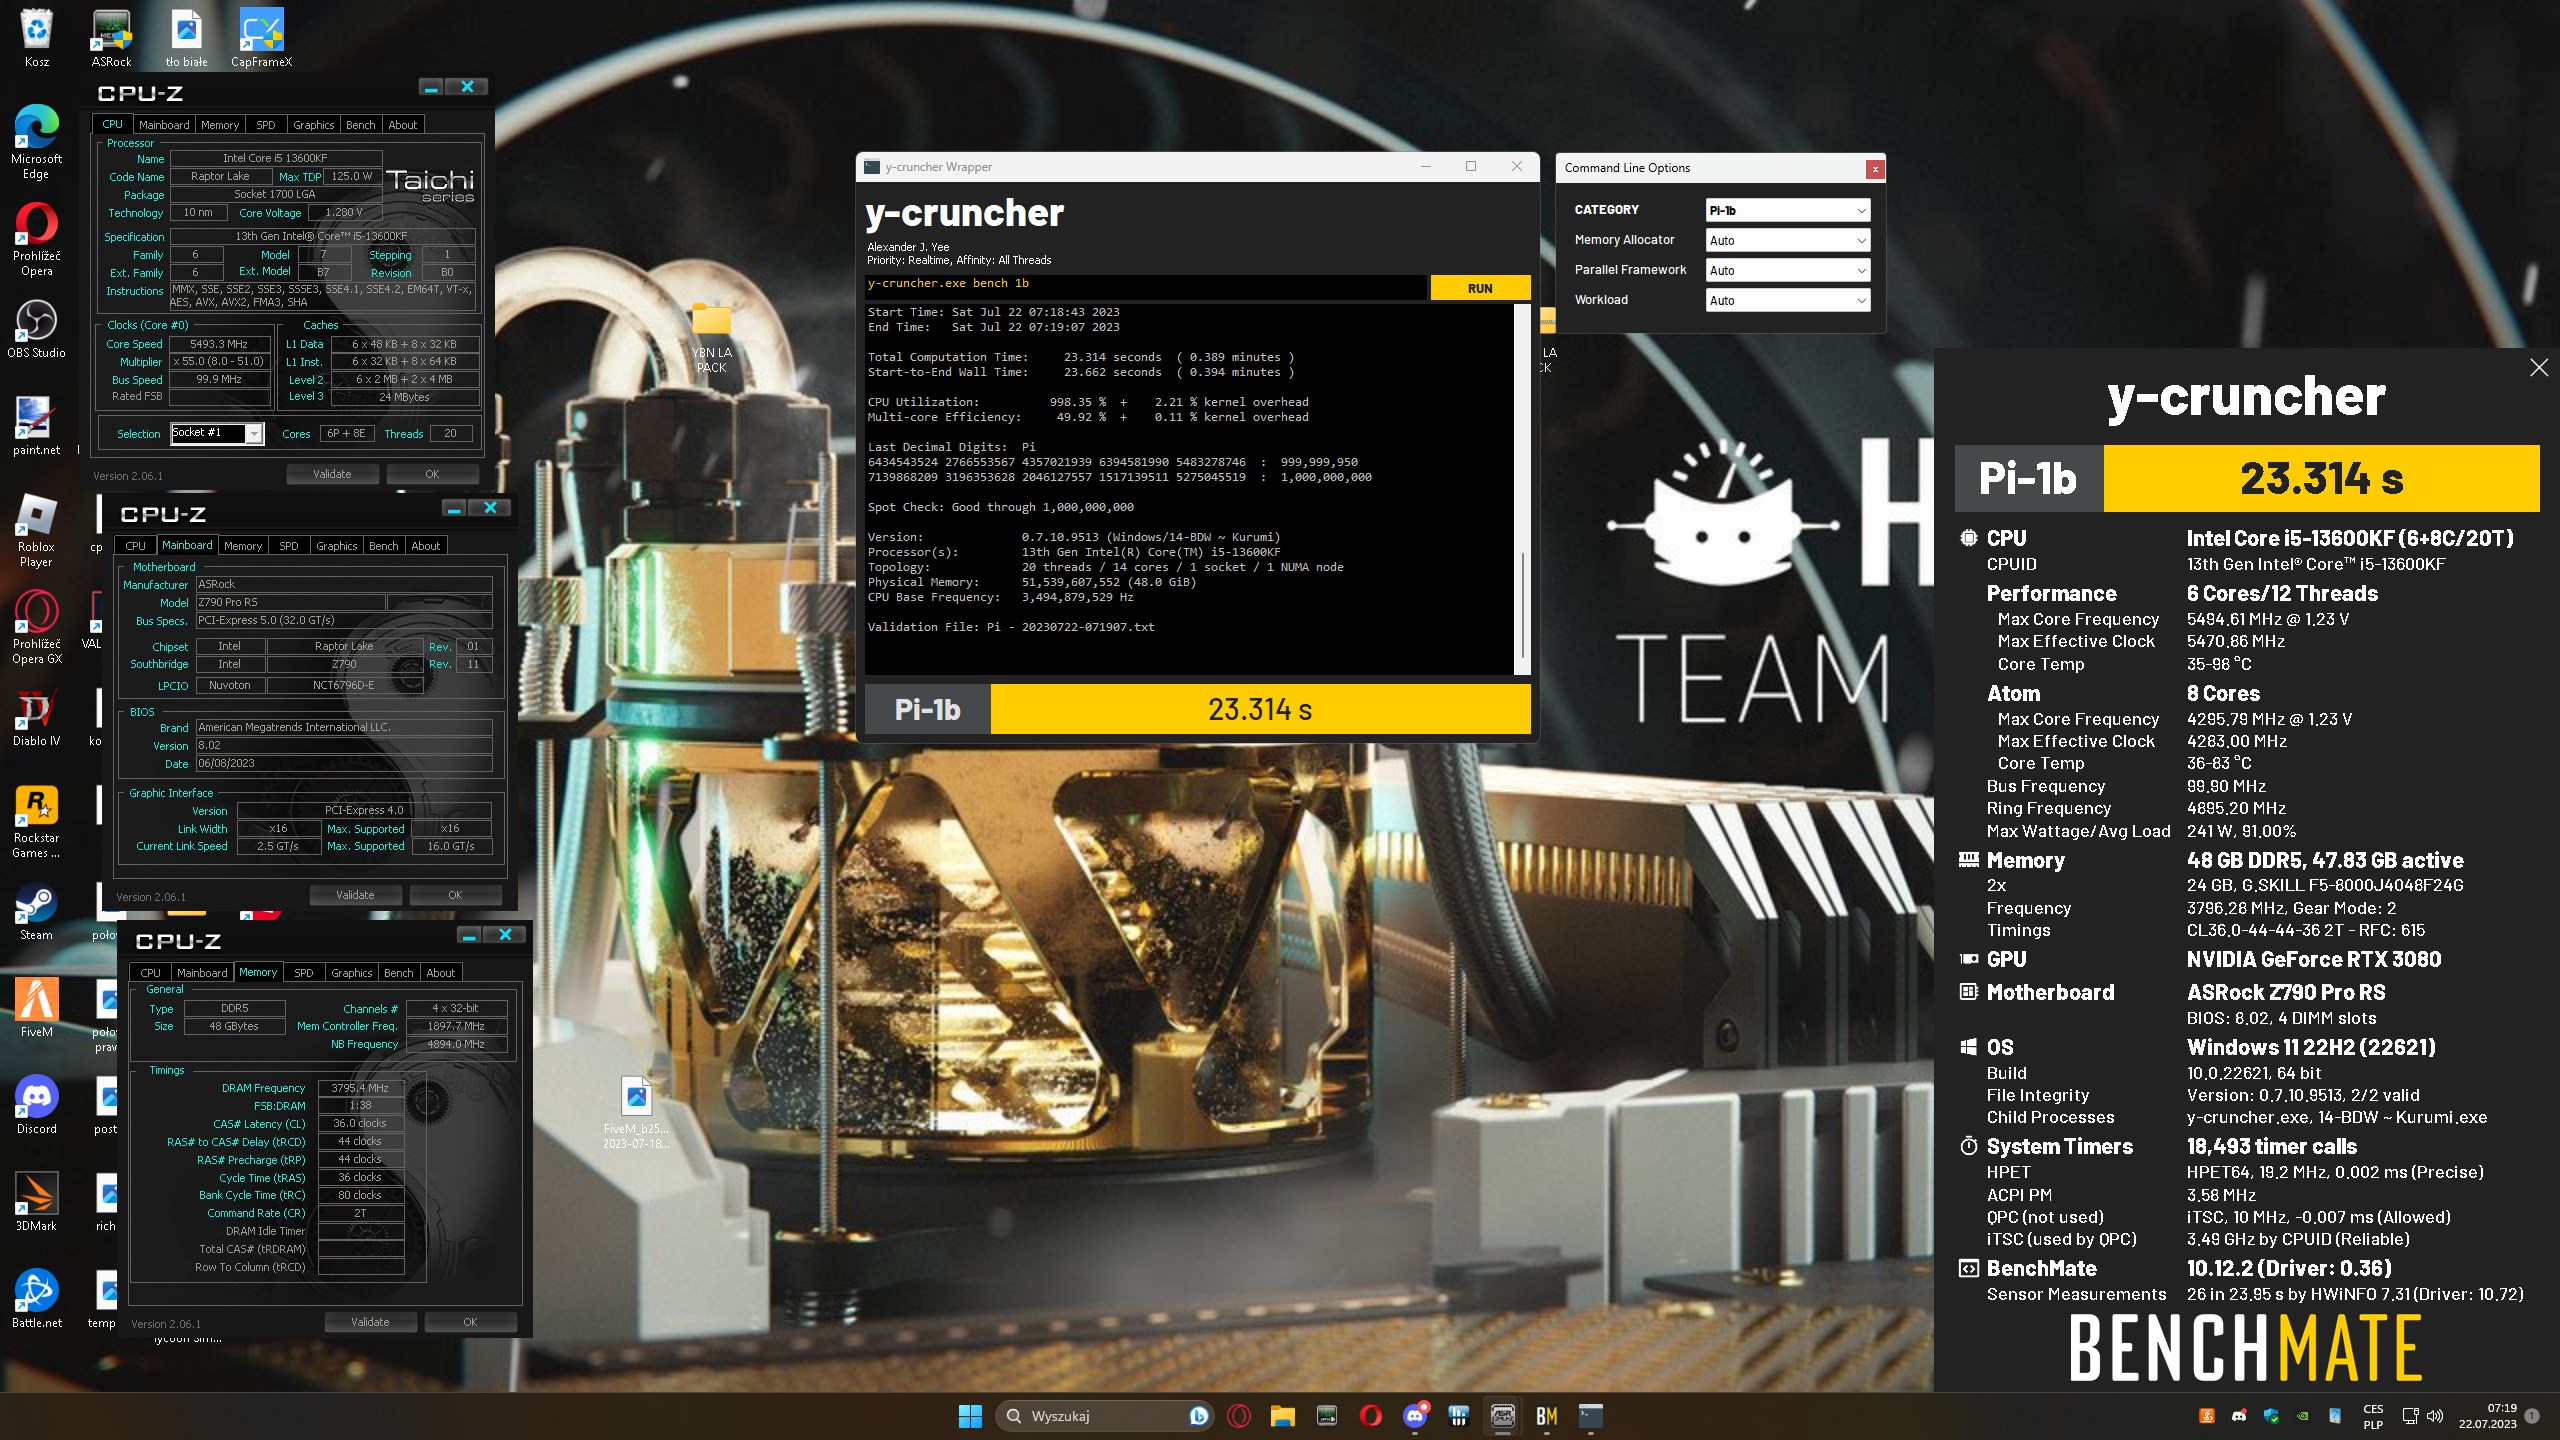This screenshot has width=2560, height=1440.
Task: Open the YBN LA PACK folder
Action: coord(712,338)
